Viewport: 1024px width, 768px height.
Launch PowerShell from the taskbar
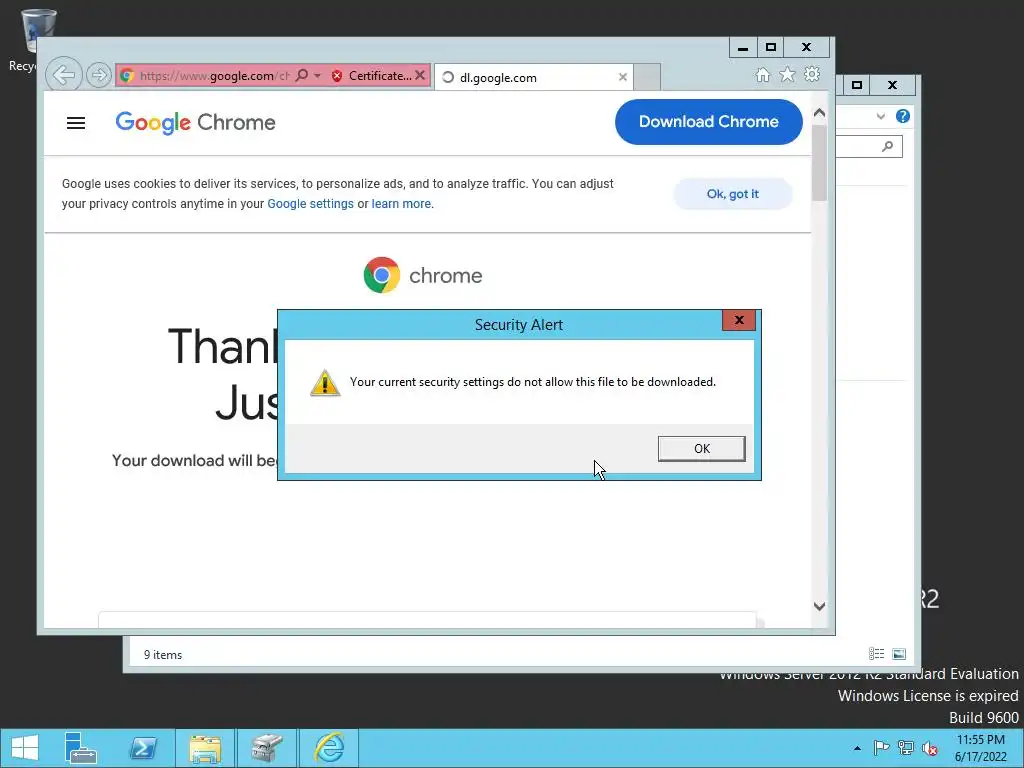click(x=143, y=748)
